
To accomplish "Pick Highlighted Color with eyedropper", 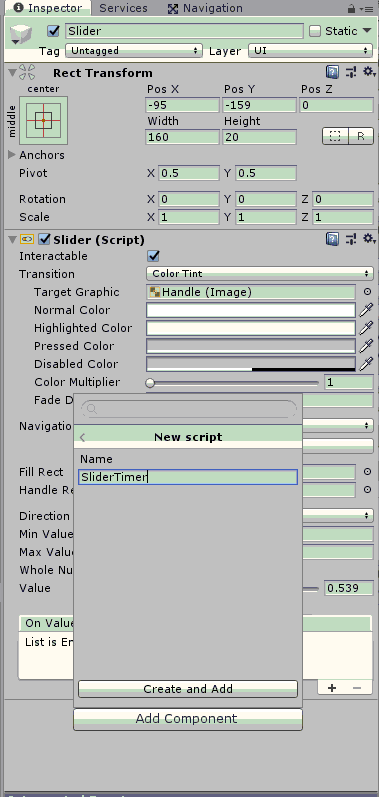I will 366,328.
